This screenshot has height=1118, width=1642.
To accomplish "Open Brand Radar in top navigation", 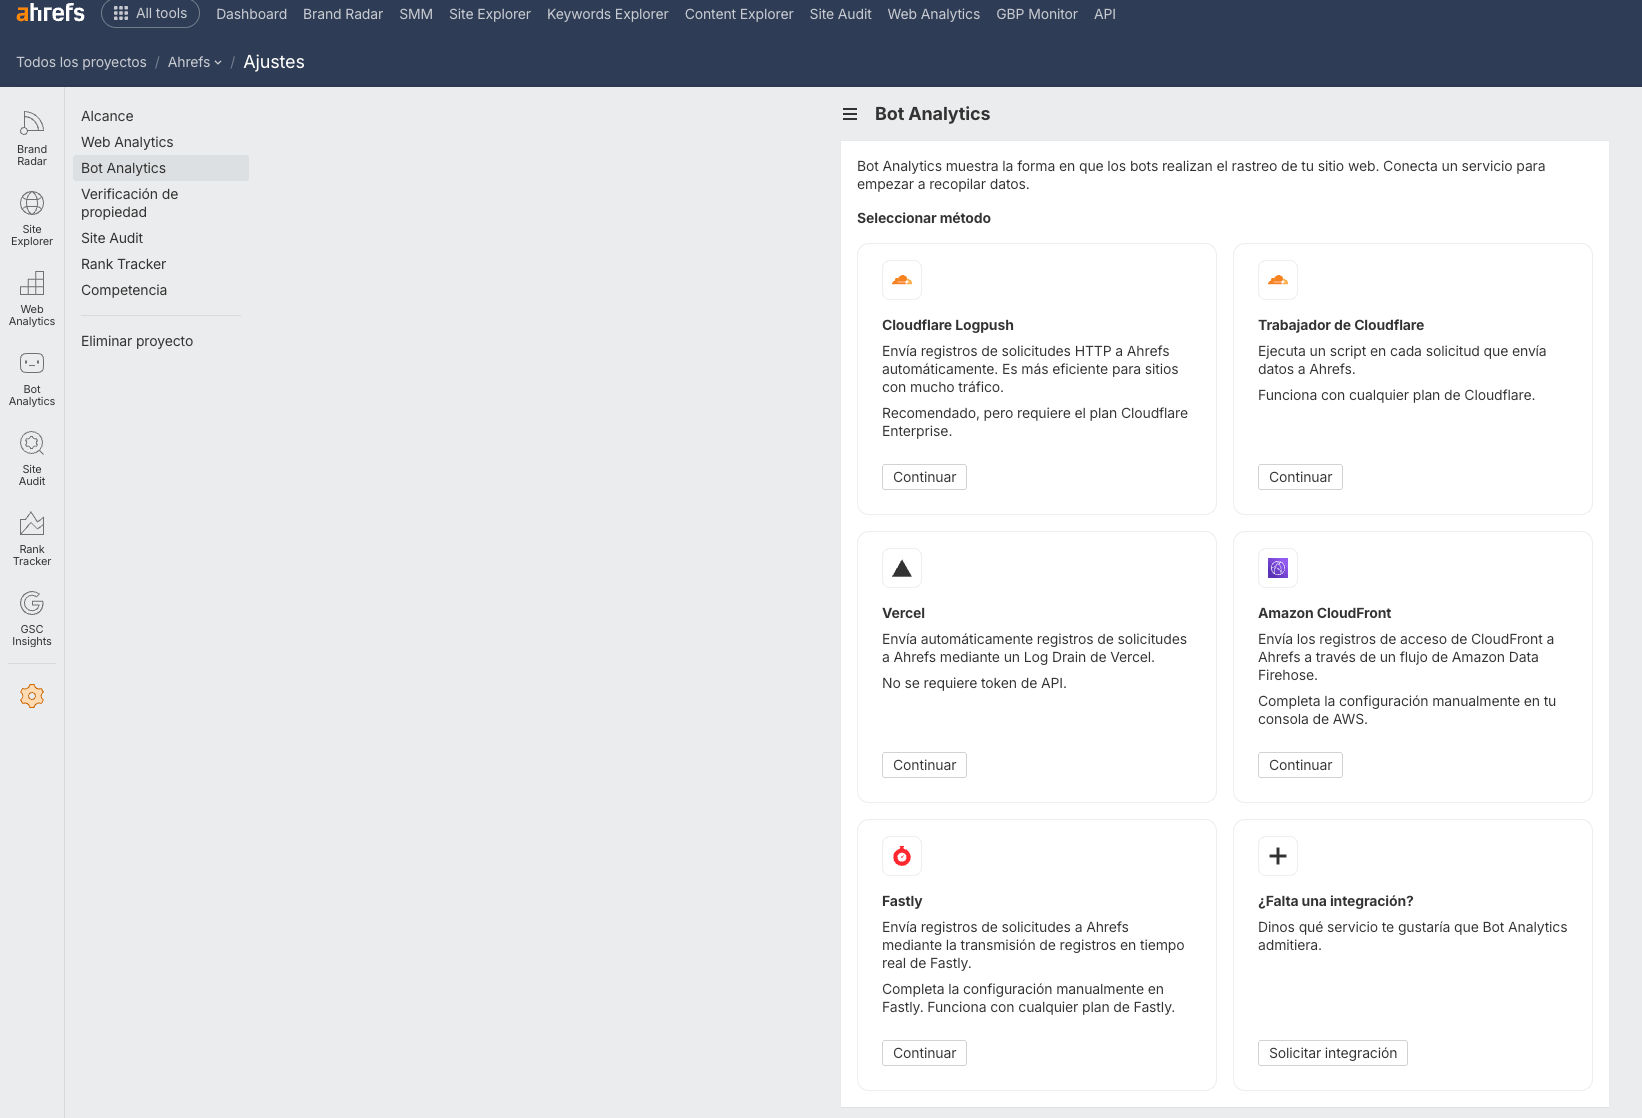I will (343, 14).
